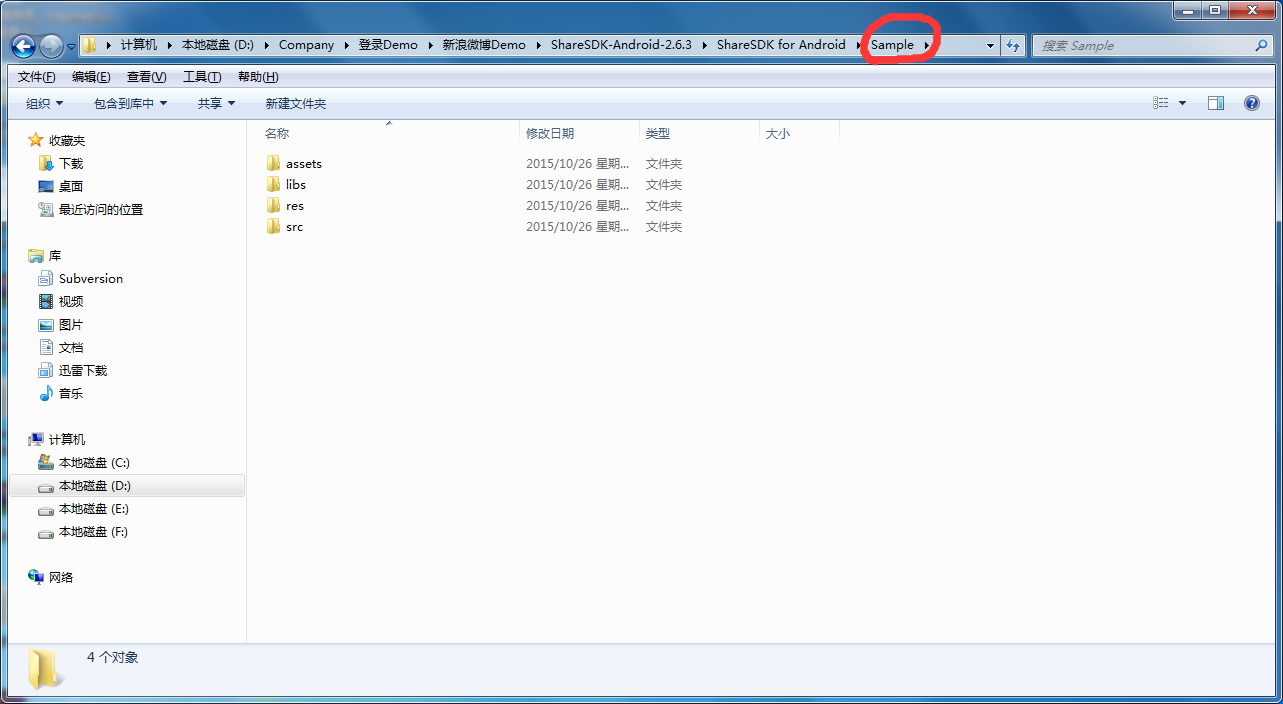Click ShareSDK for Android breadcrumb
Viewport: 1283px width, 704px height.
[781, 45]
